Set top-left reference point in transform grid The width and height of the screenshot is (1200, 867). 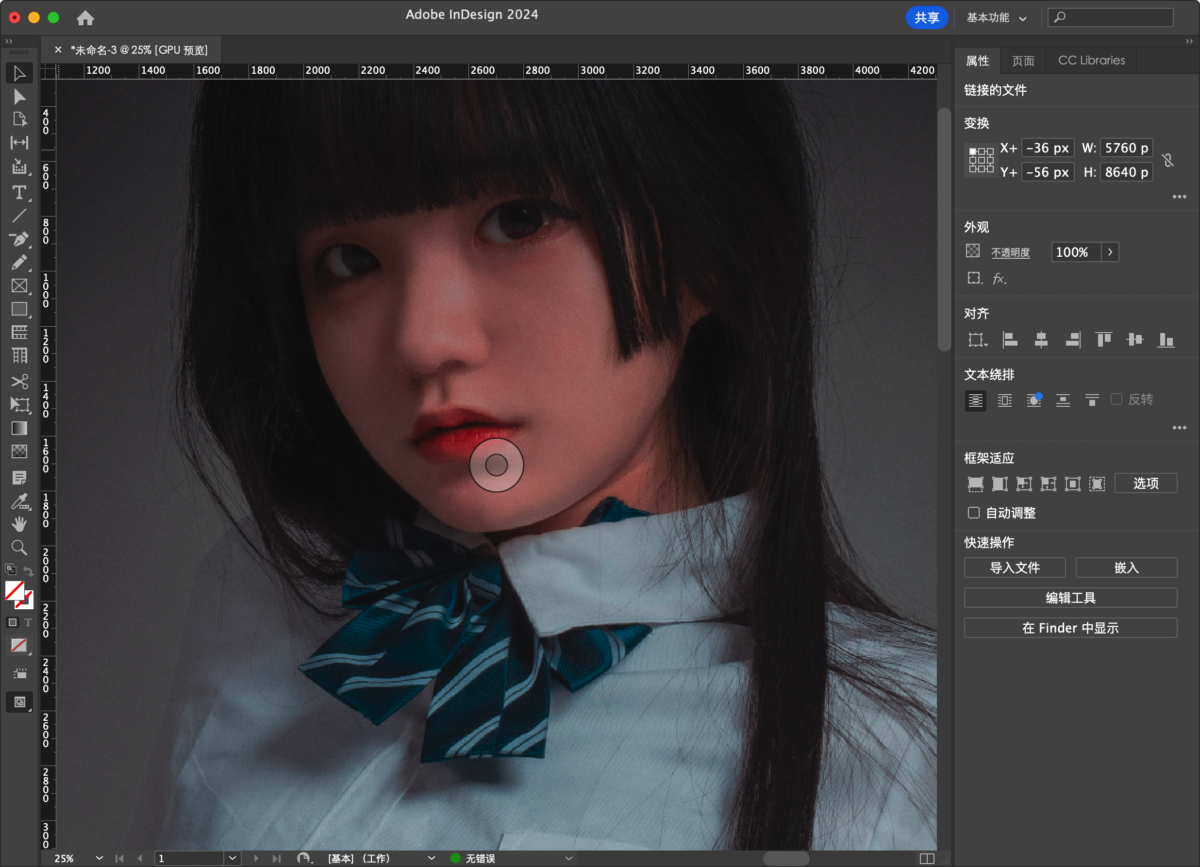coord(973,151)
